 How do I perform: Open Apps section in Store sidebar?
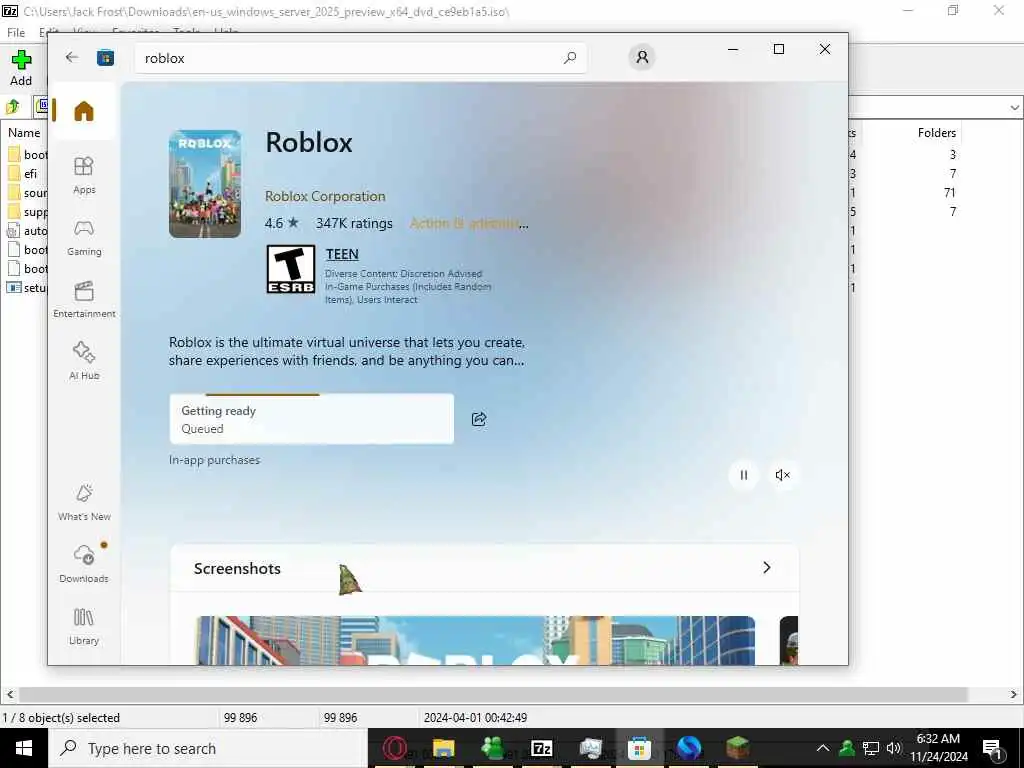84,175
